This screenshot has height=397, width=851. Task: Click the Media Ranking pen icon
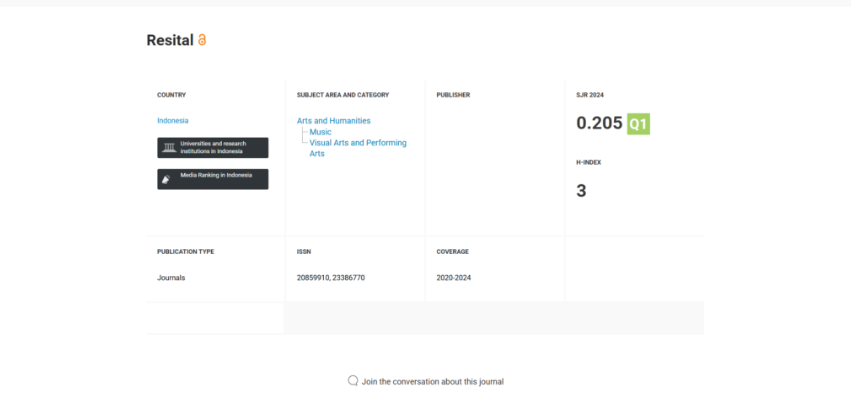[167, 179]
